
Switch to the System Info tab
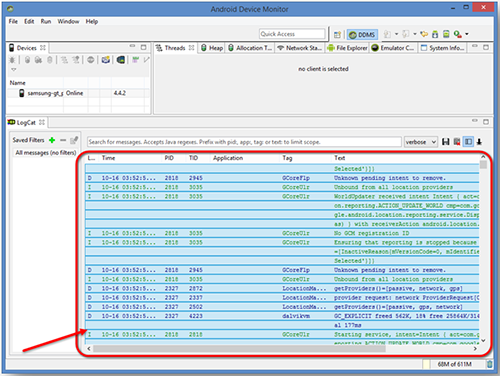pos(442,48)
